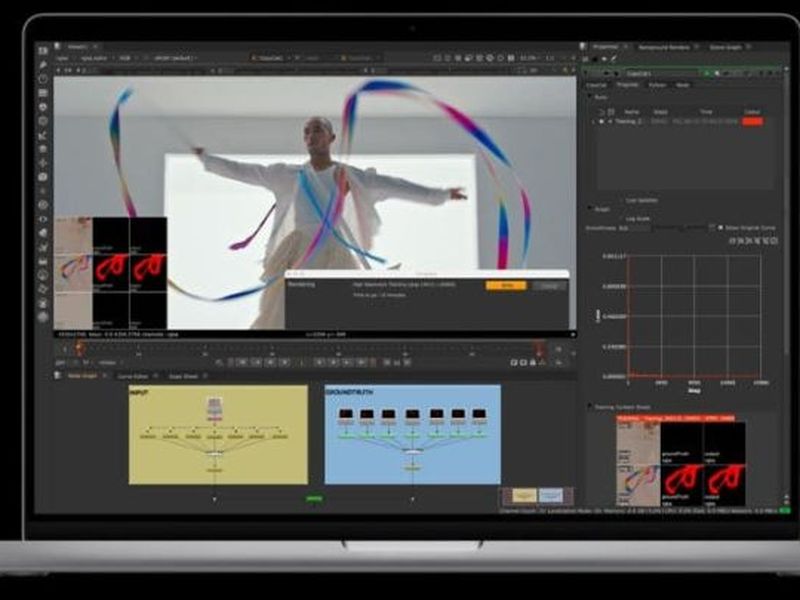Click the red Training run colour swatch
Image resolution: width=800 pixels, height=600 pixels.
coord(751,121)
